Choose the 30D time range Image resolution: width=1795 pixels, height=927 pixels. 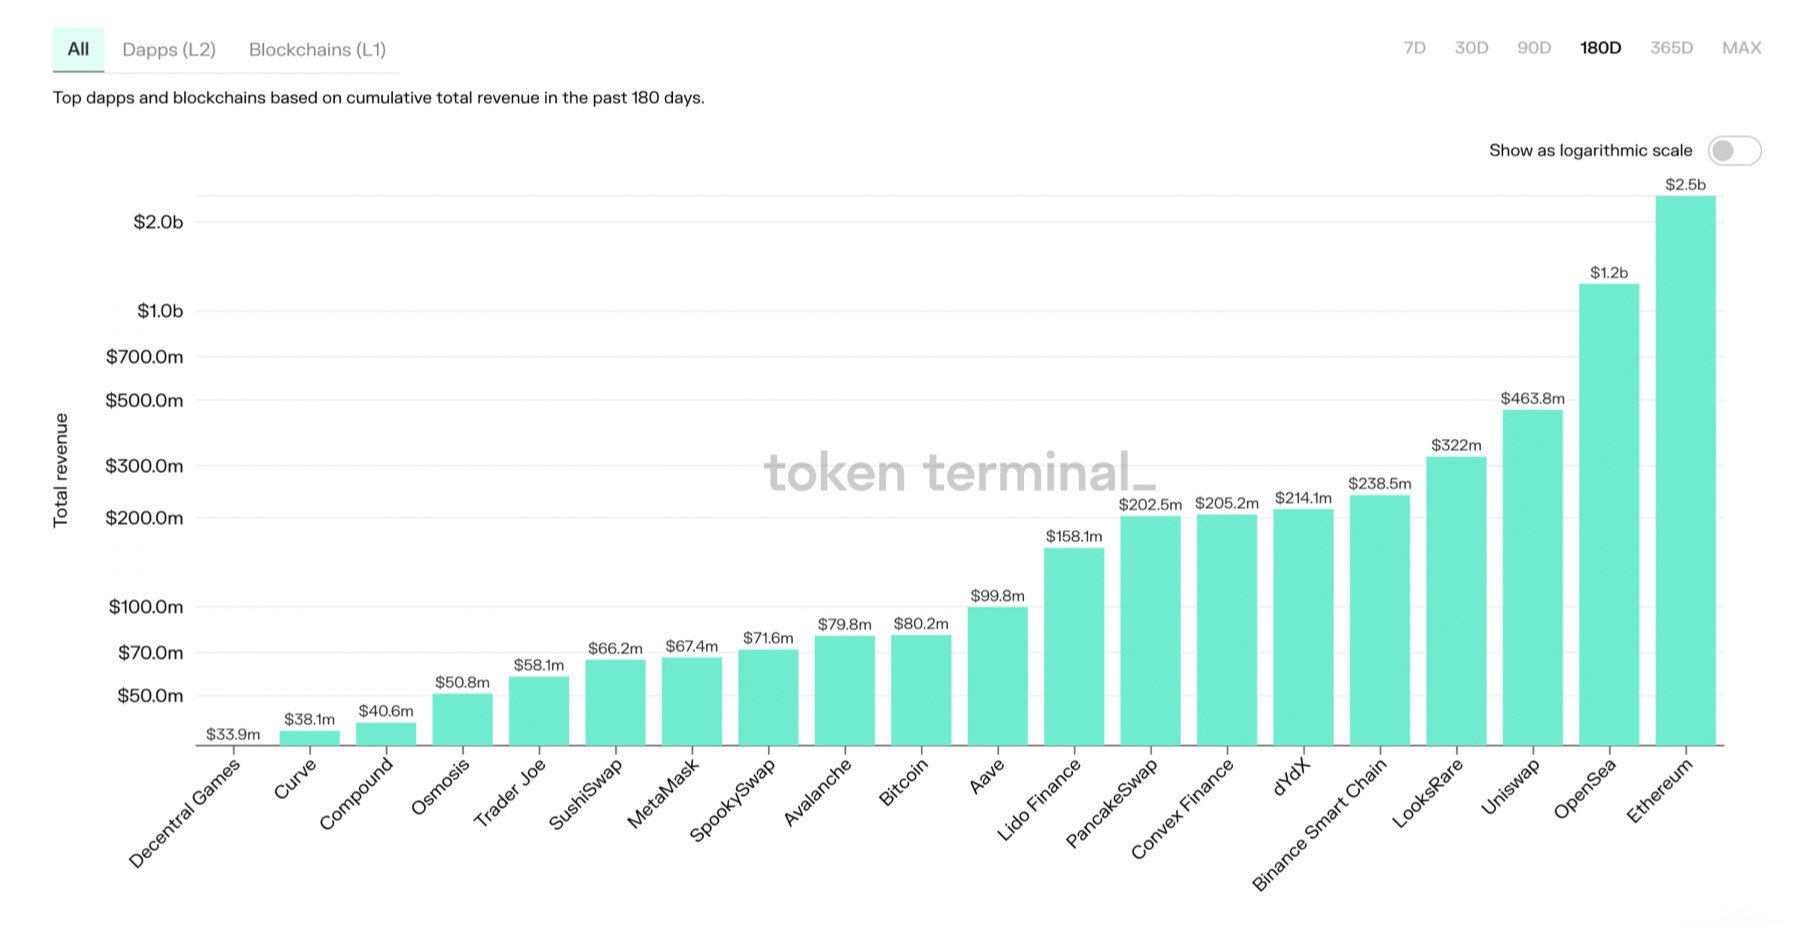[x=1471, y=47]
